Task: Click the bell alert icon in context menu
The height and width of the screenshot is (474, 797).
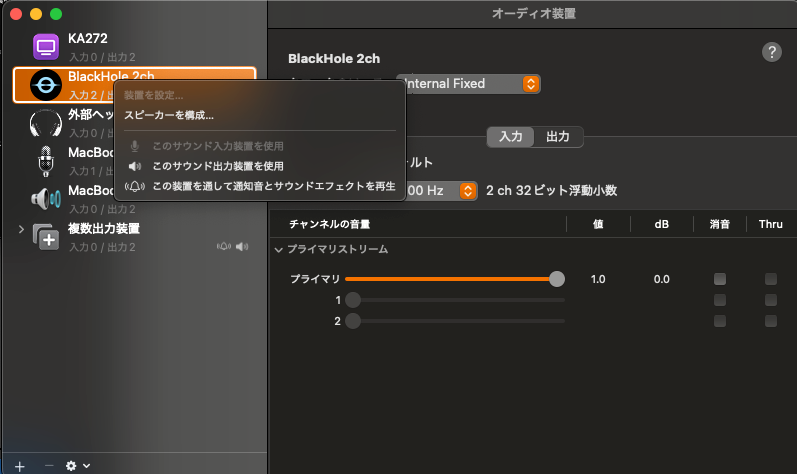Action: [135, 186]
